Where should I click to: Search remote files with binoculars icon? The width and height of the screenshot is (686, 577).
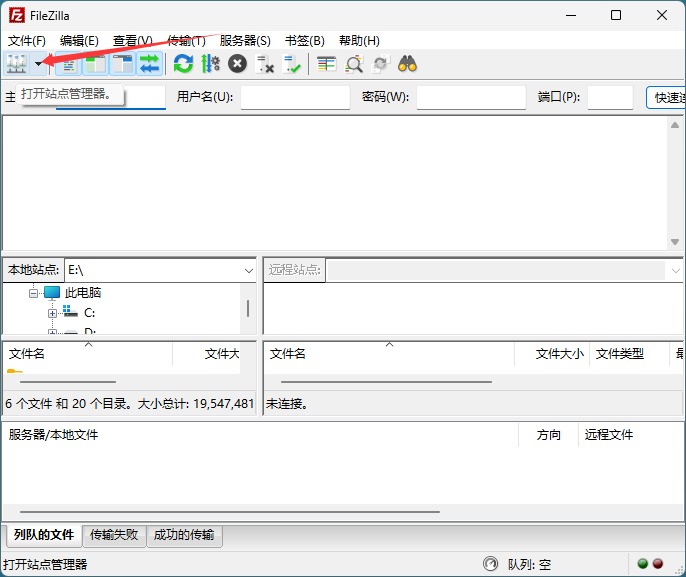point(407,64)
